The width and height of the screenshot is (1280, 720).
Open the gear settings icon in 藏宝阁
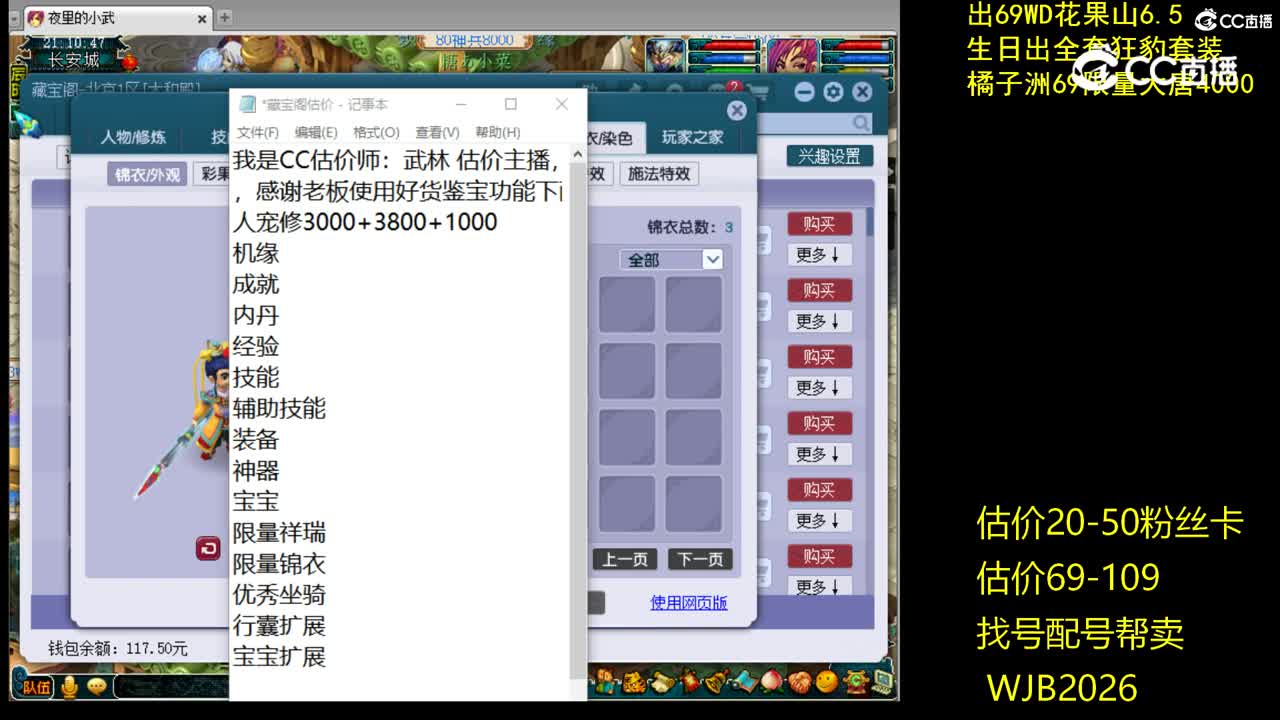click(833, 92)
